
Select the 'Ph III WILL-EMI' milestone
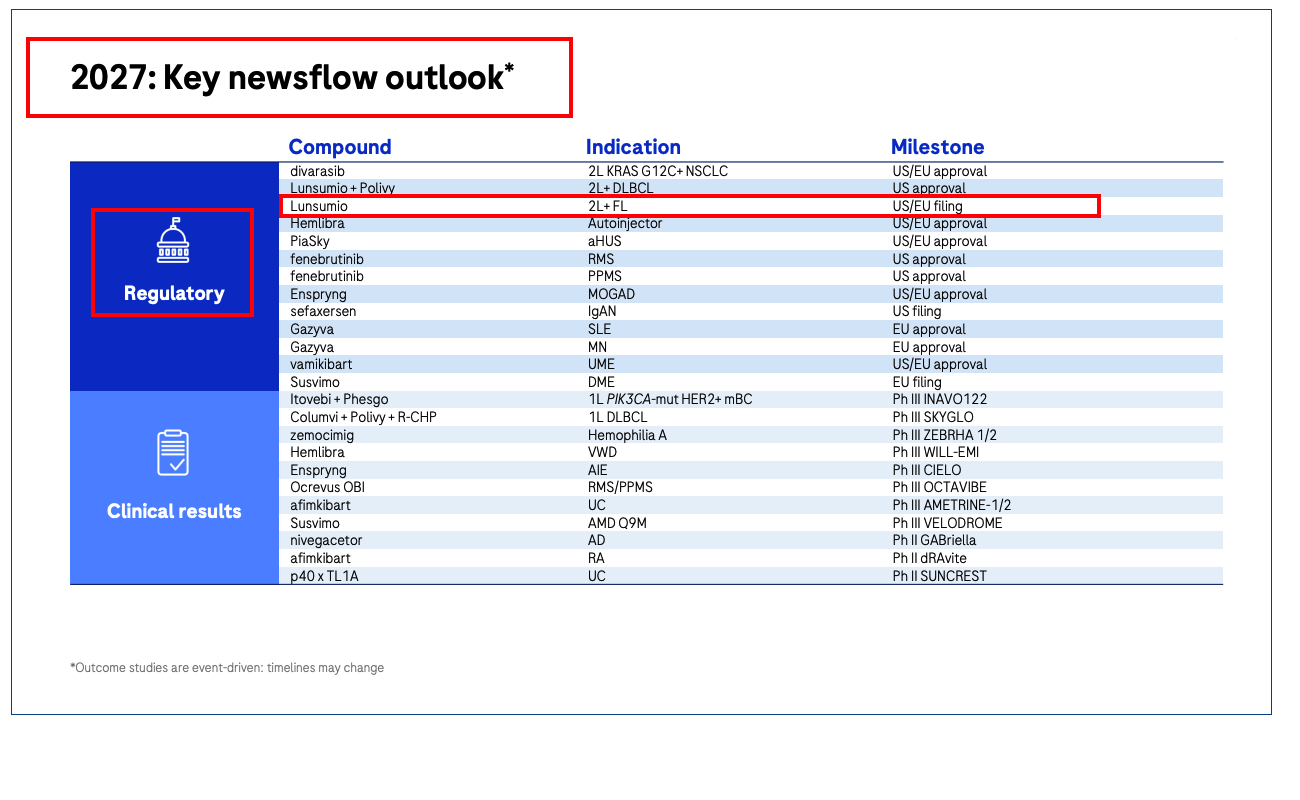pos(936,452)
